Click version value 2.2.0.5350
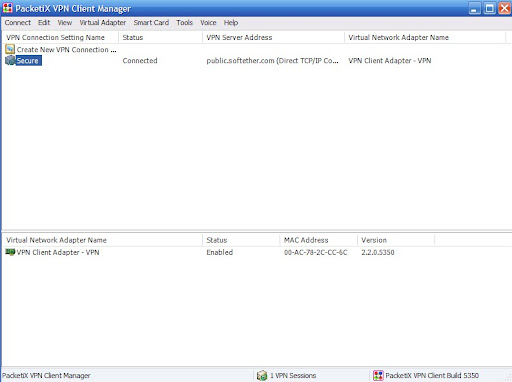Image resolution: width=512 pixels, height=382 pixels. point(378,252)
